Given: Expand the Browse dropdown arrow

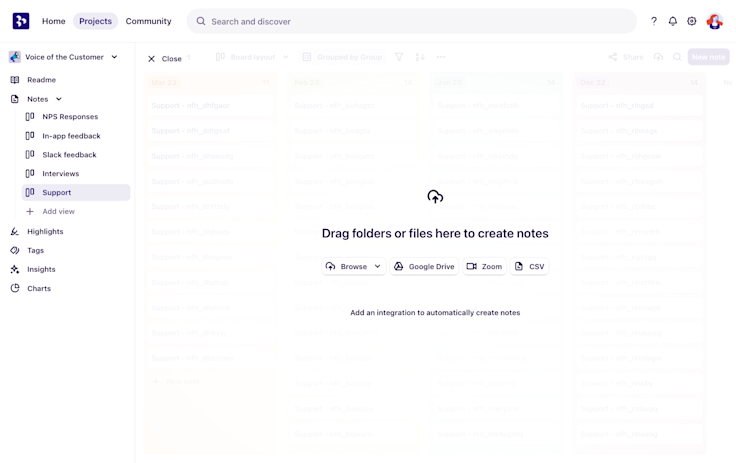Looking at the screenshot, I should click(377, 266).
